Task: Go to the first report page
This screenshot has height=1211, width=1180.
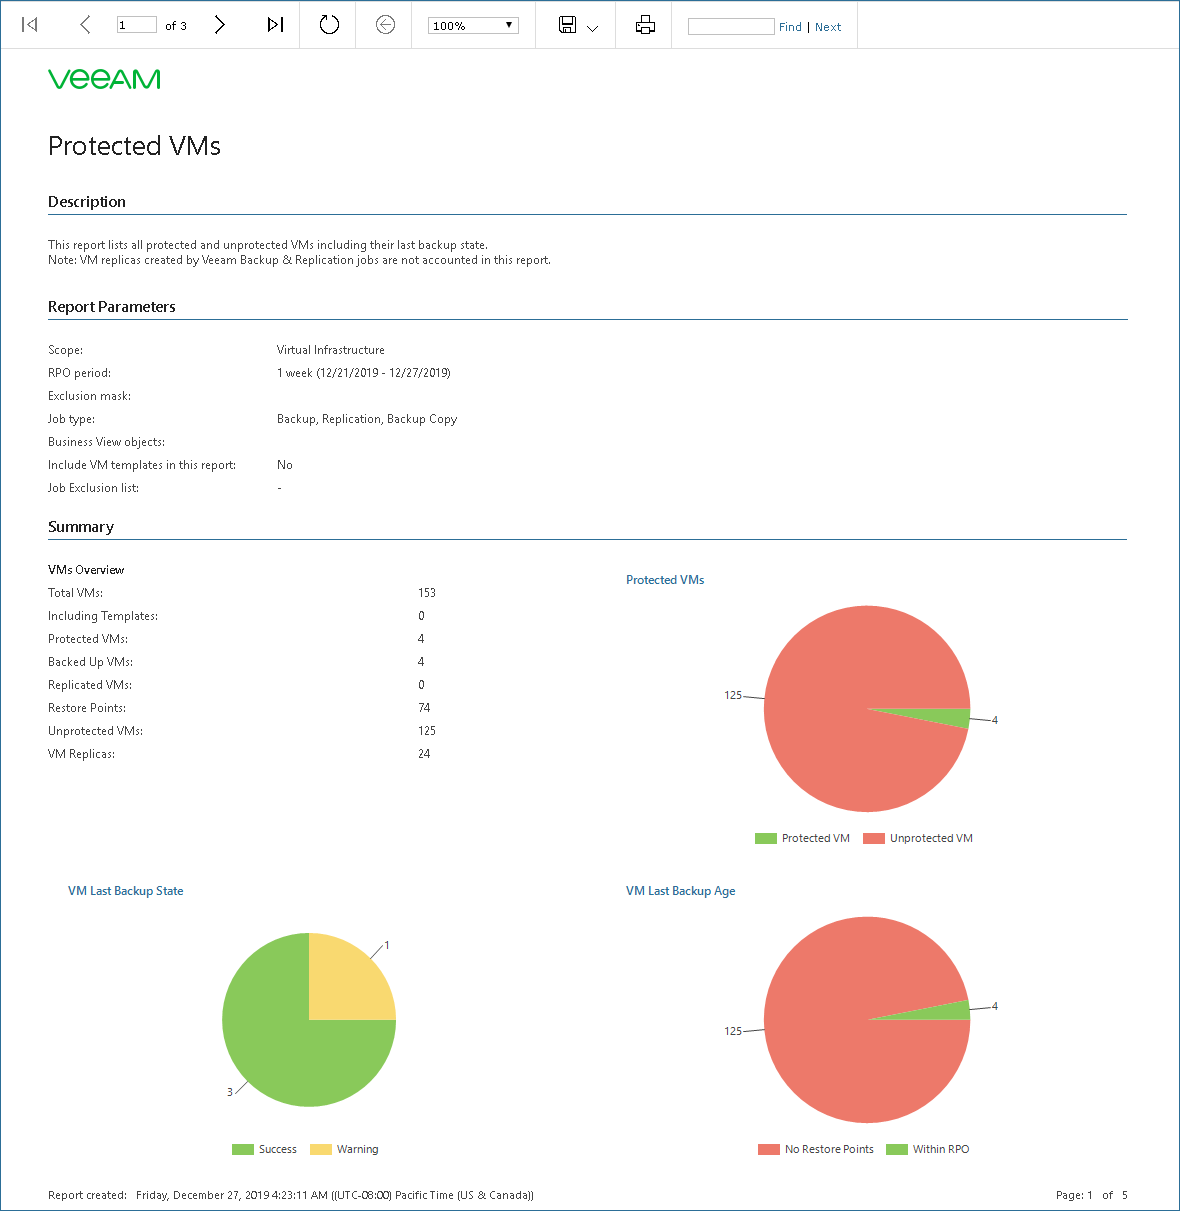Action: click(x=30, y=25)
